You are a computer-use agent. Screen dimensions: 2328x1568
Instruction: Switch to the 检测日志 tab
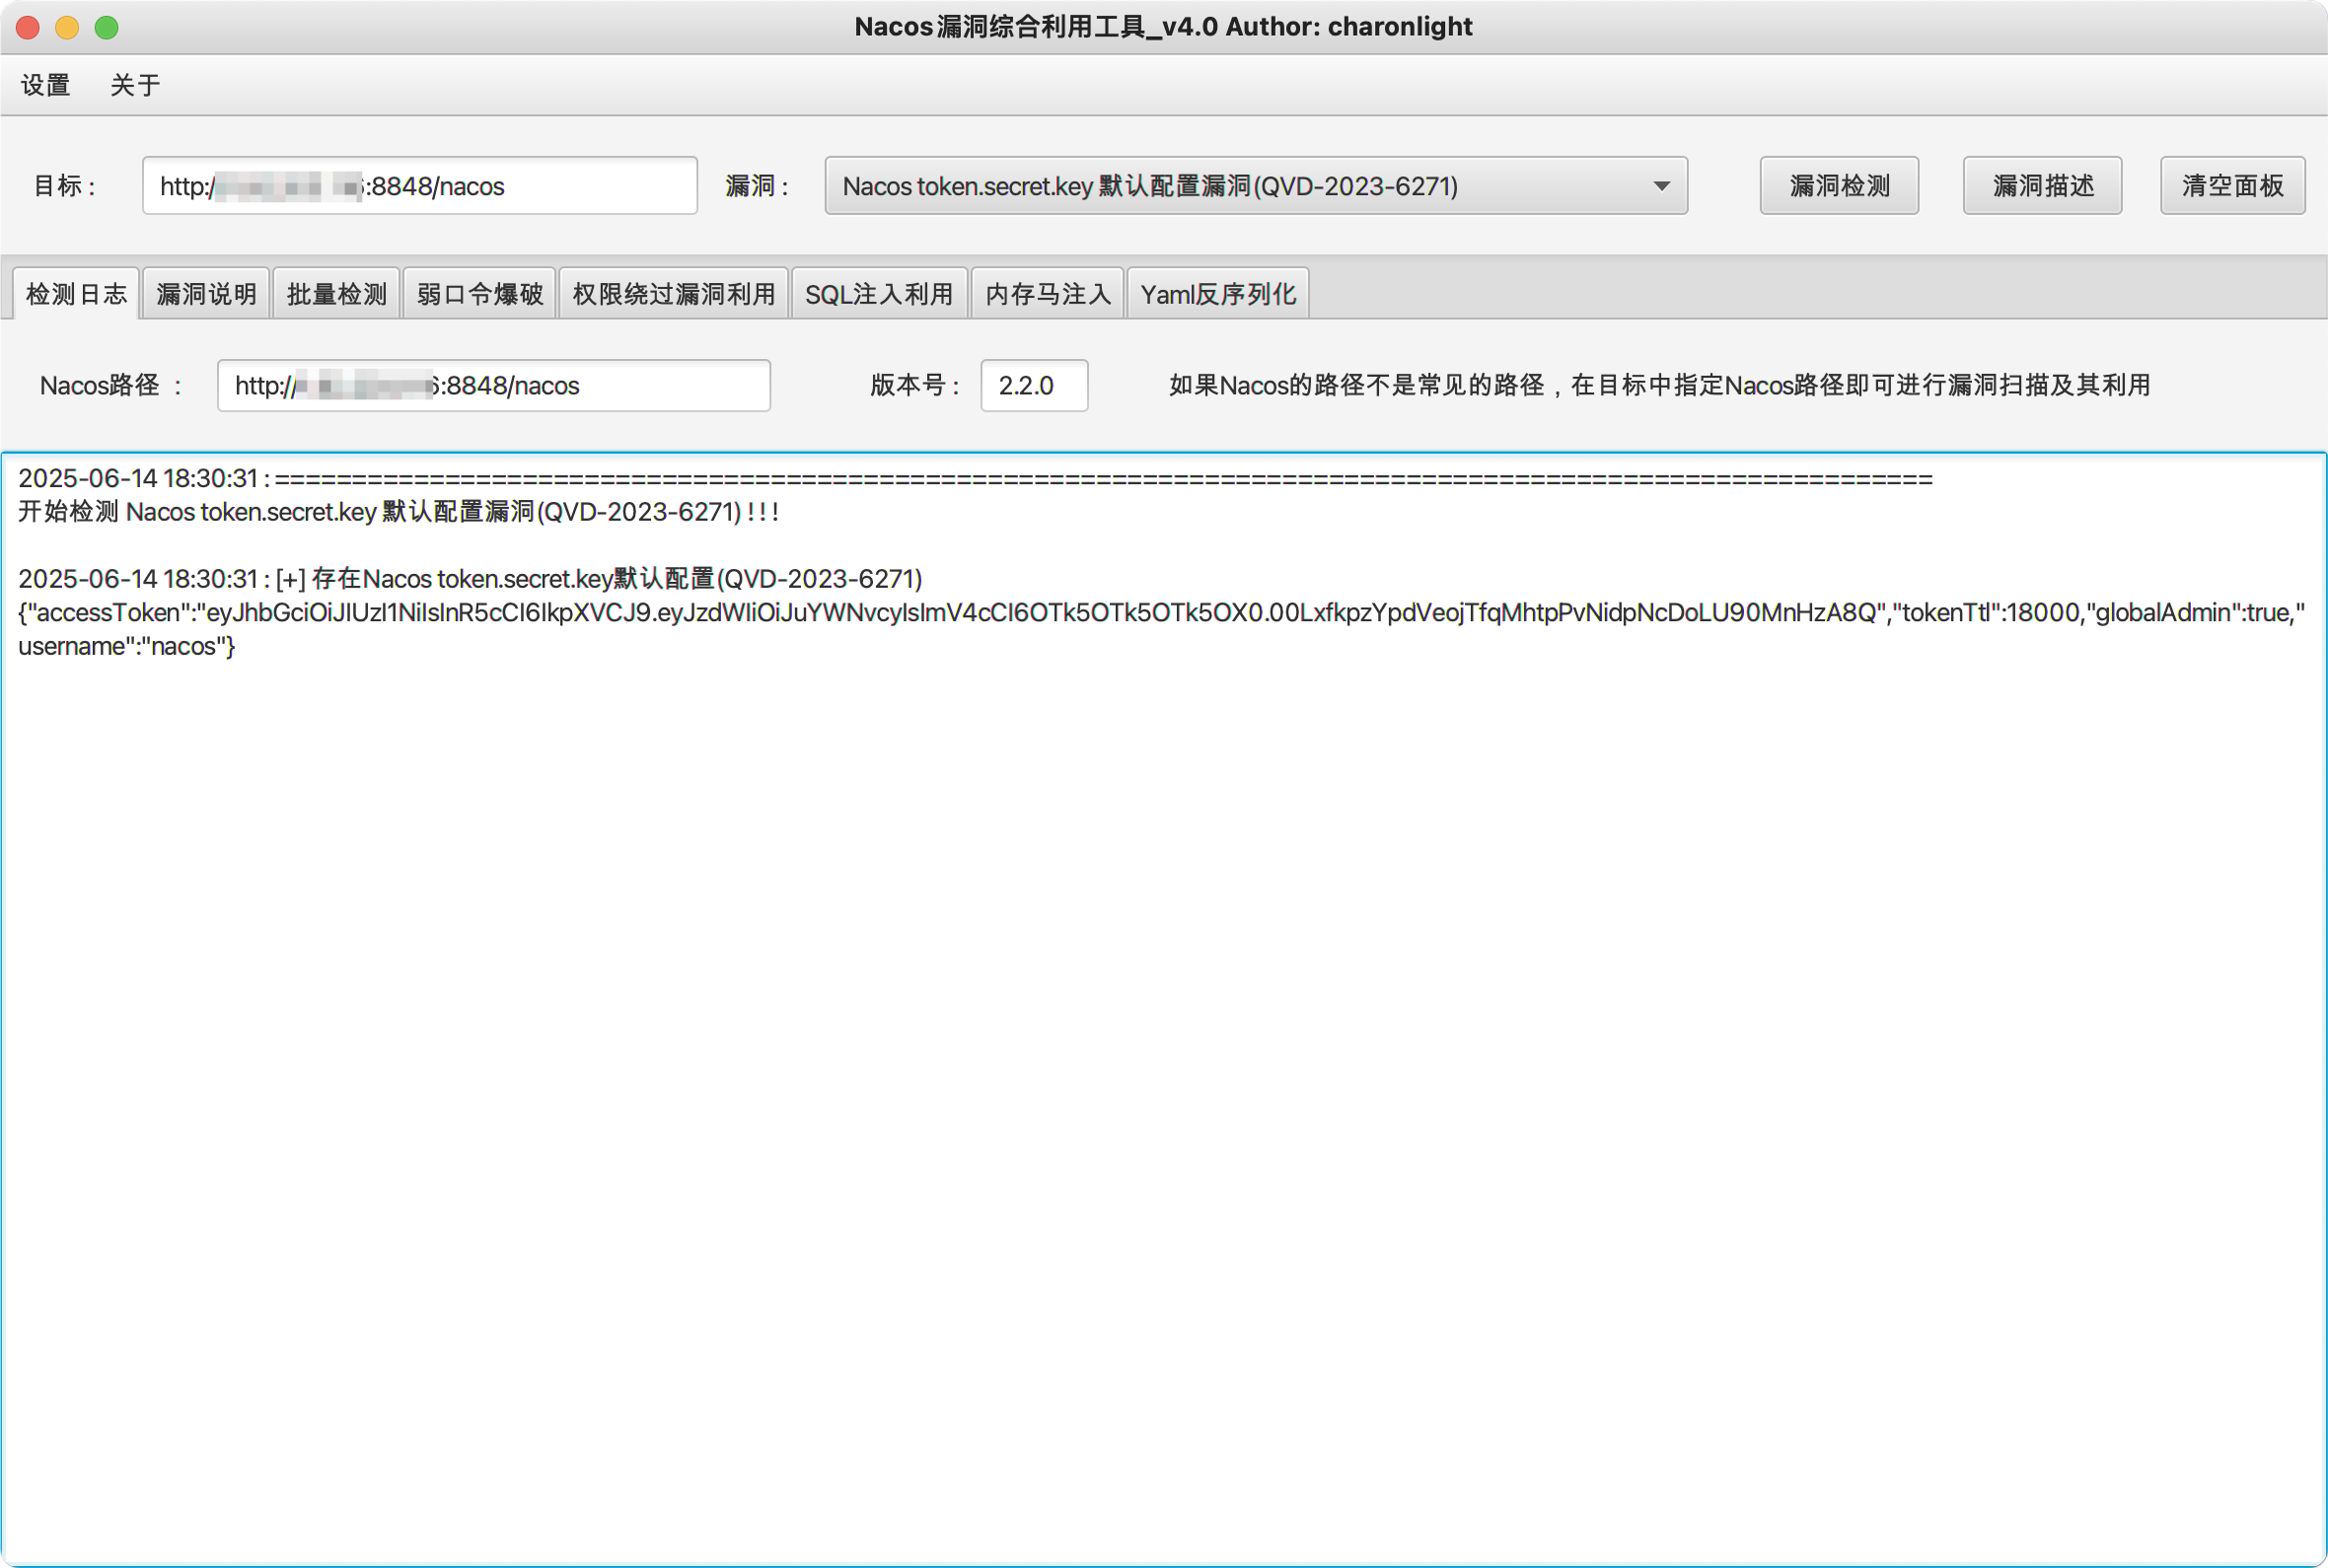click(x=76, y=294)
